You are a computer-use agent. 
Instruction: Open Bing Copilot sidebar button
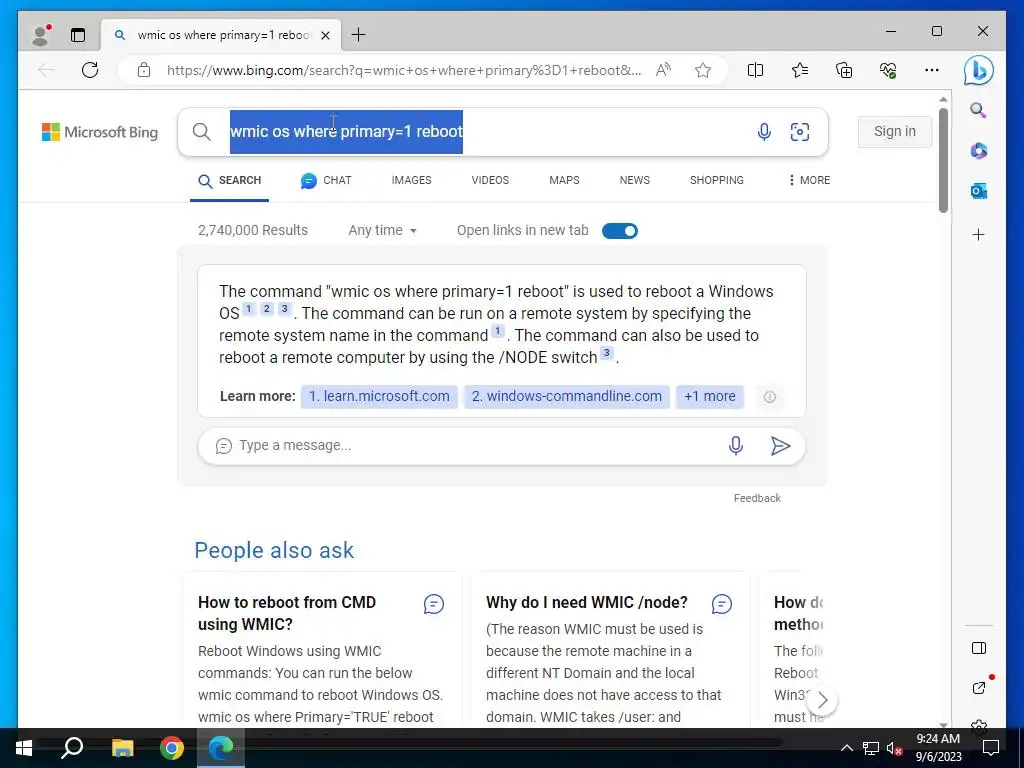point(978,71)
